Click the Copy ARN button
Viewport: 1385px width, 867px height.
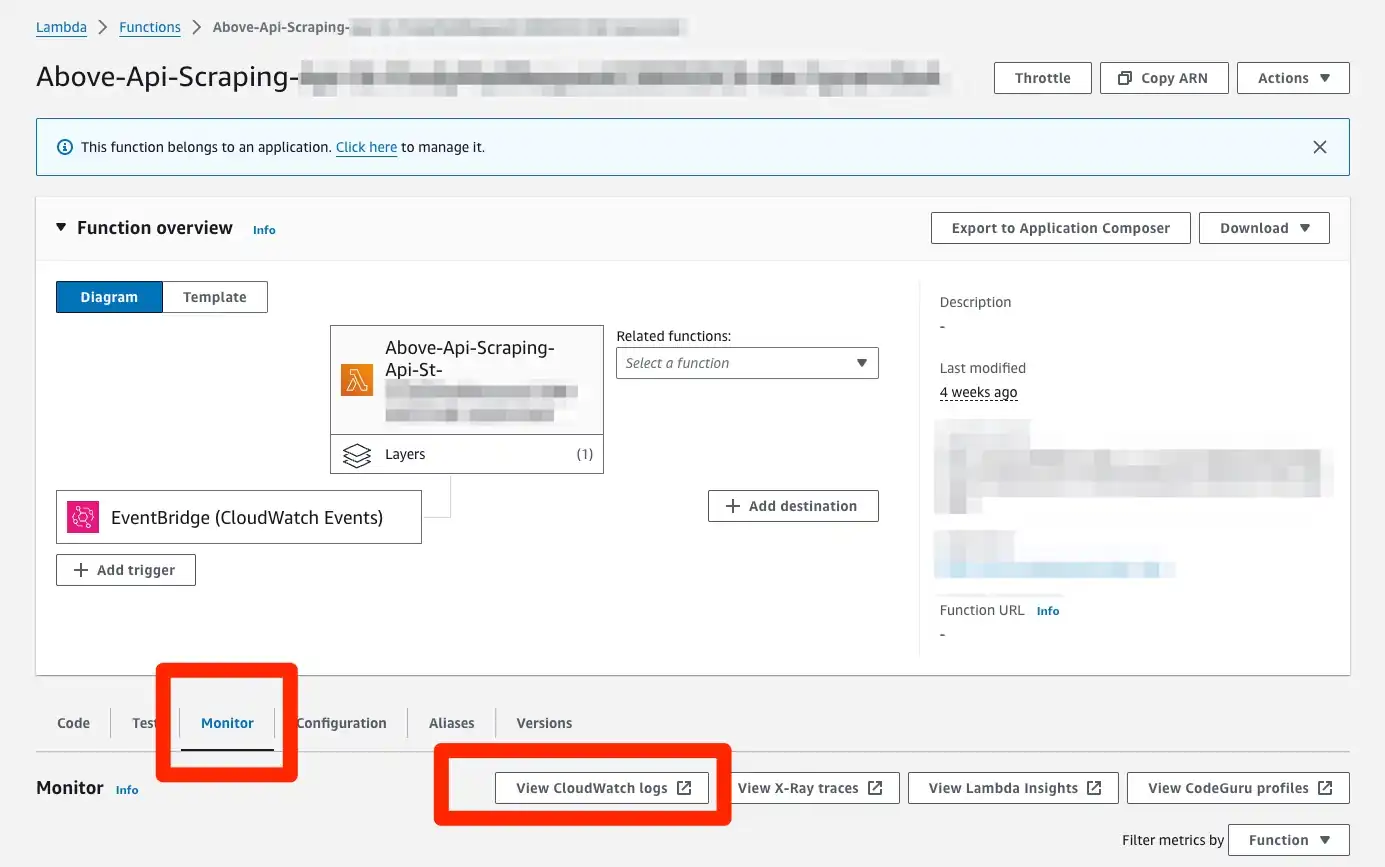pyautogui.click(x=1163, y=78)
